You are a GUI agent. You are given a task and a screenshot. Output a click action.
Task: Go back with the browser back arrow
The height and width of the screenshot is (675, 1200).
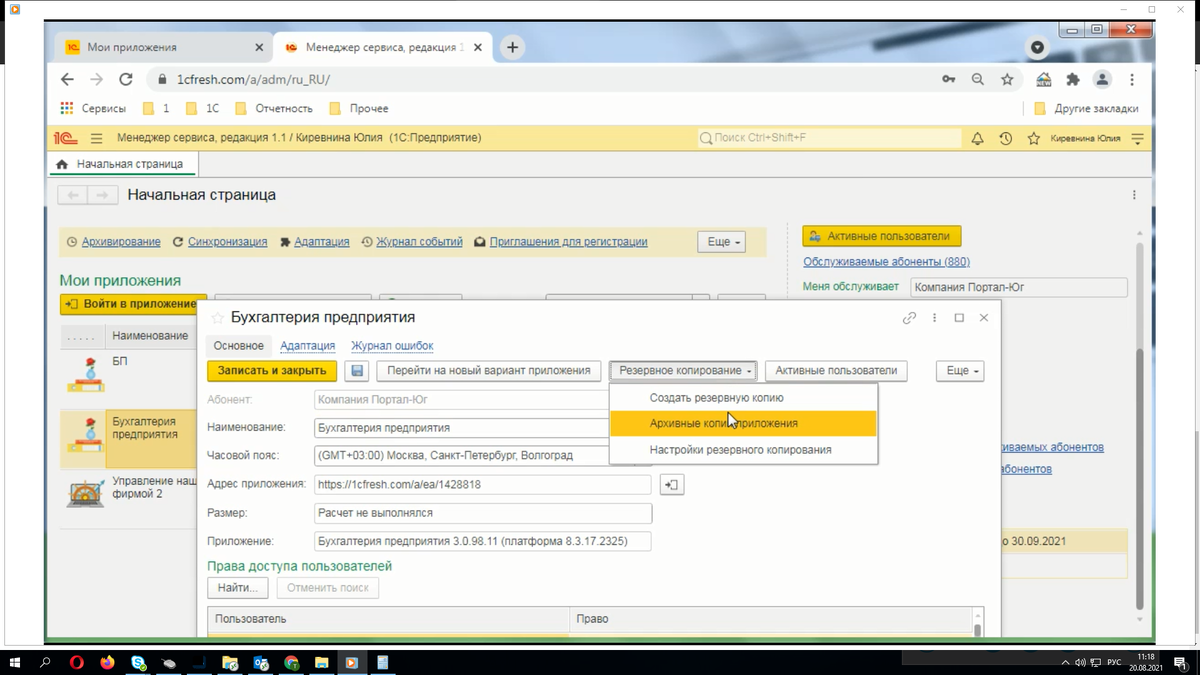[x=67, y=79]
